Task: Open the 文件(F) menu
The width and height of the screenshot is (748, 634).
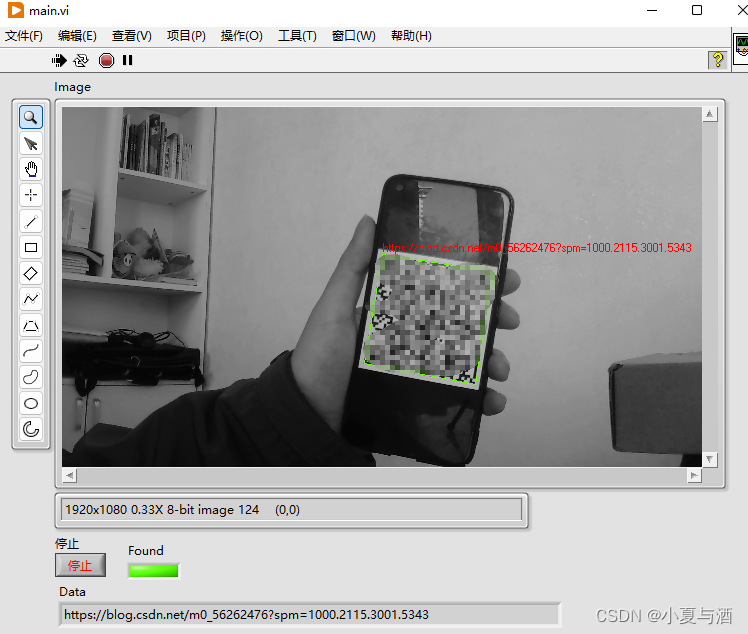Action: click(x=24, y=36)
